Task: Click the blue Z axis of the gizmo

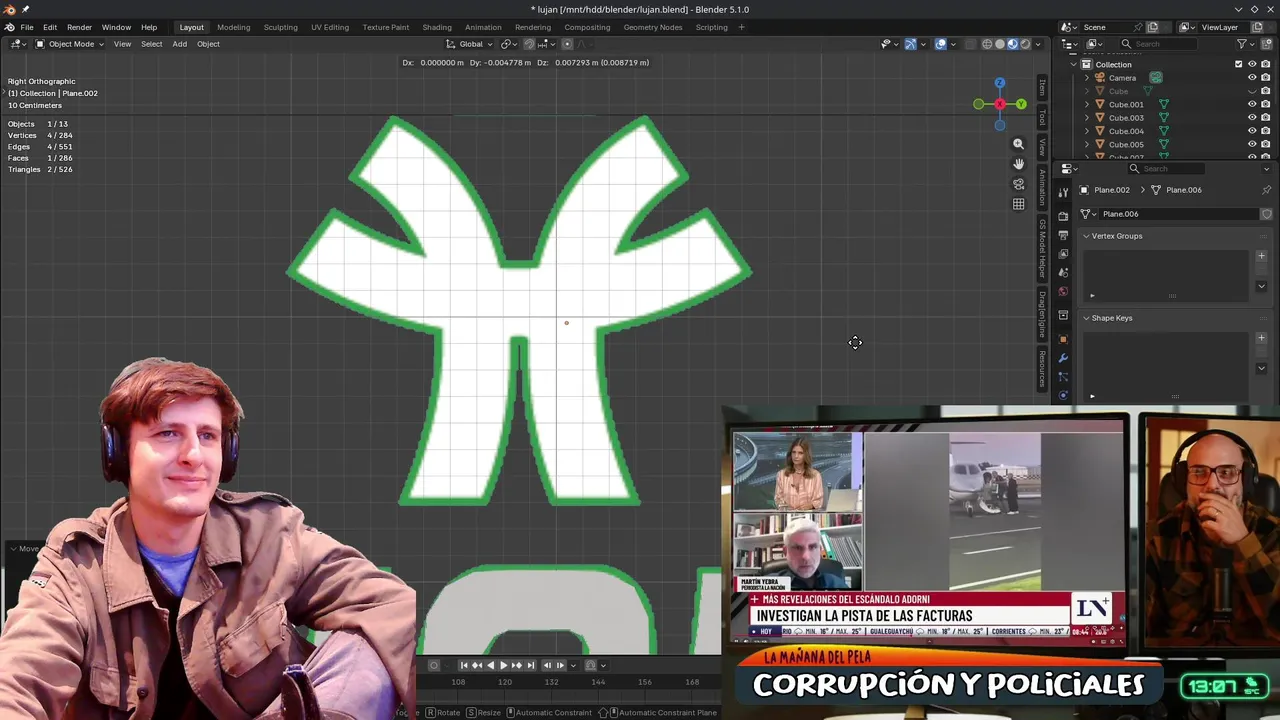Action: click(999, 83)
